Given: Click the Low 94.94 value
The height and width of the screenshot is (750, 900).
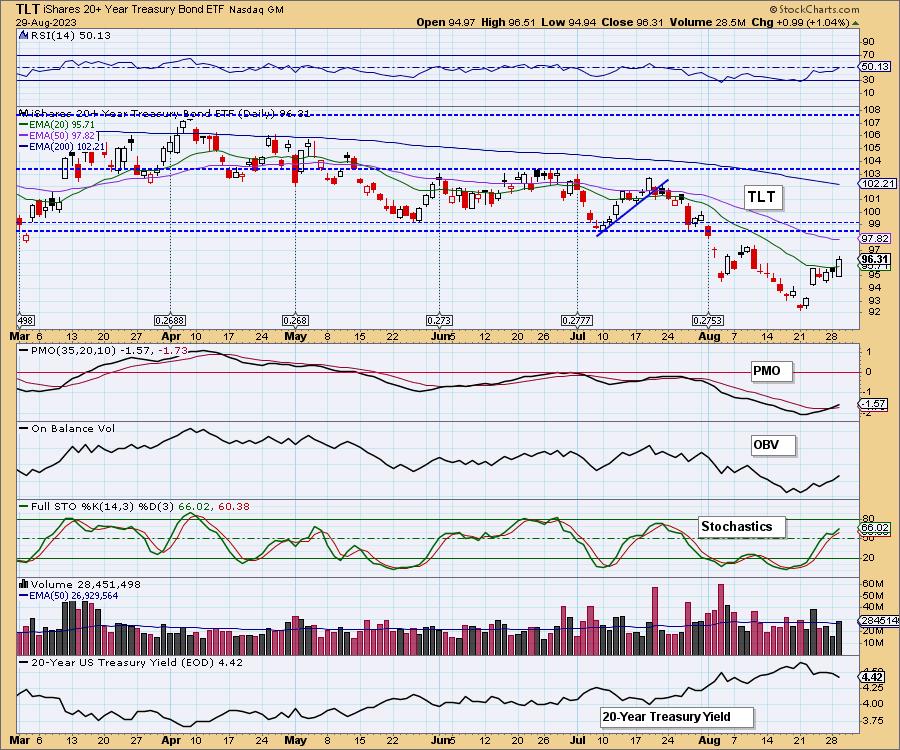Looking at the screenshot, I should 569,22.
